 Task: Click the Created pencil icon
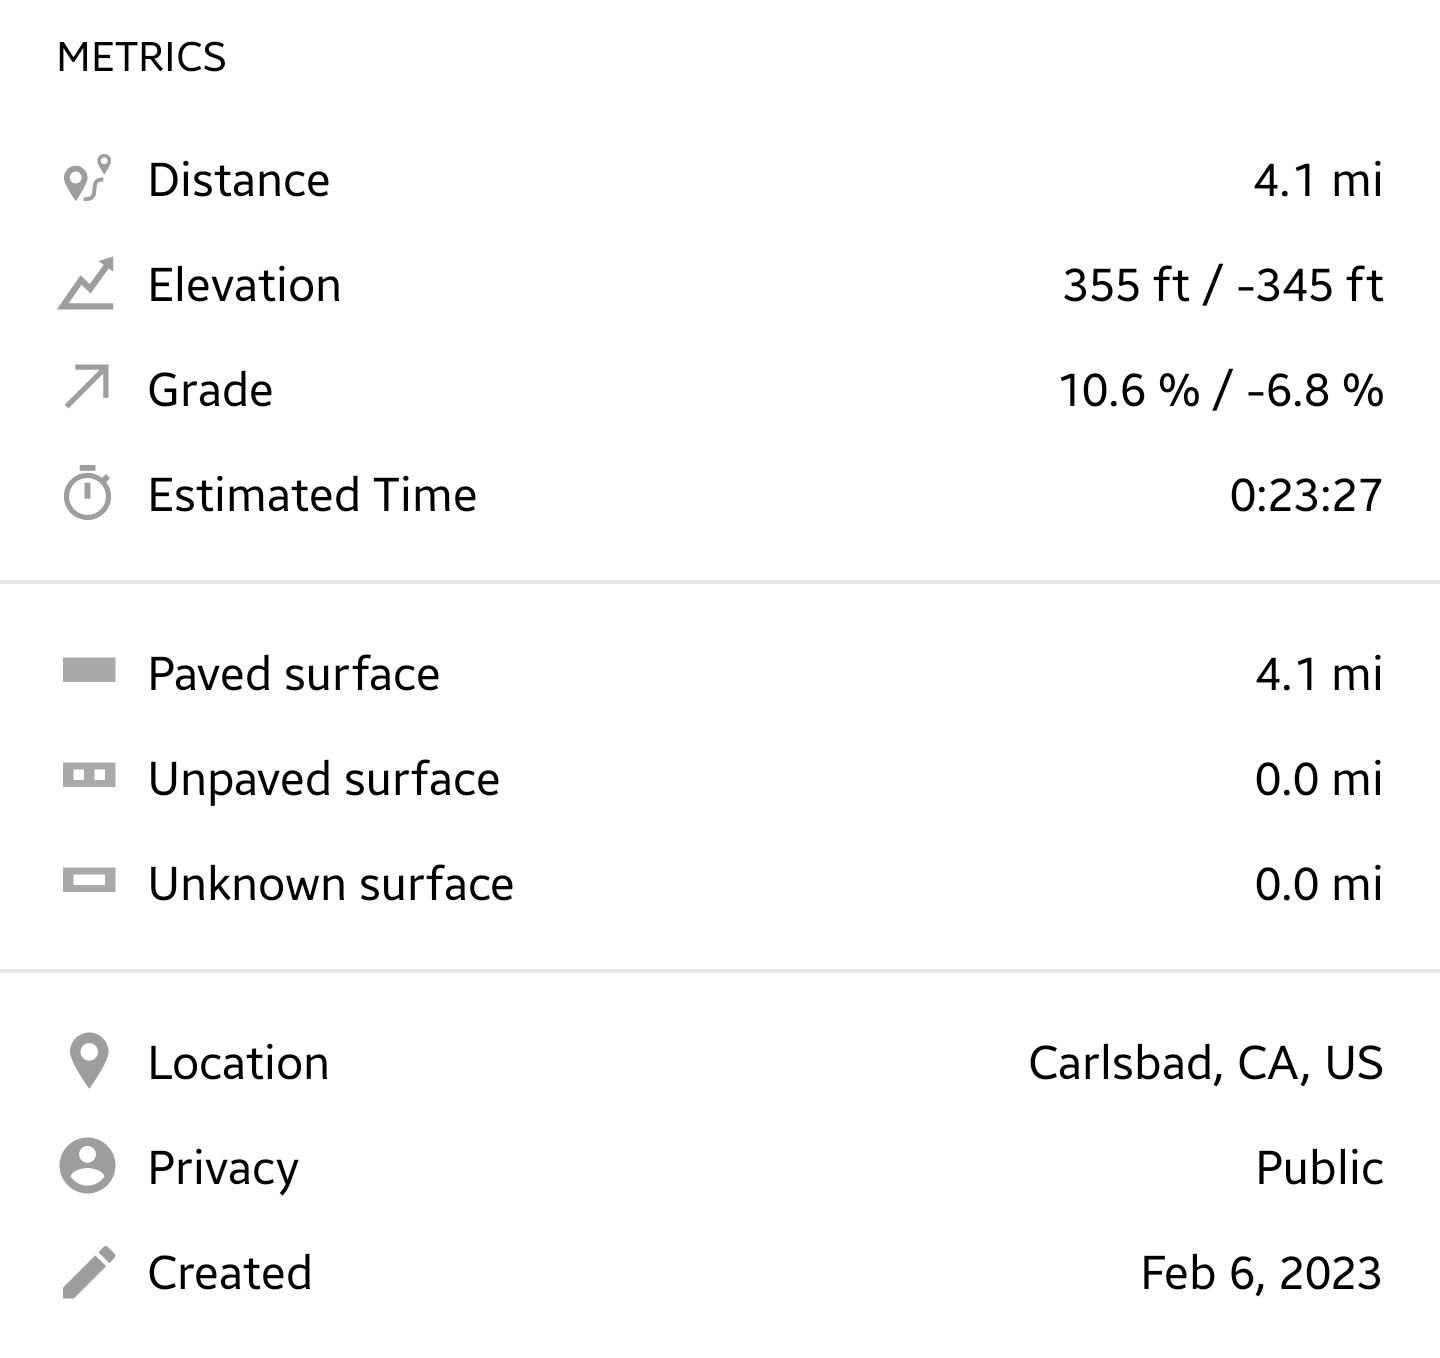point(89,1272)
